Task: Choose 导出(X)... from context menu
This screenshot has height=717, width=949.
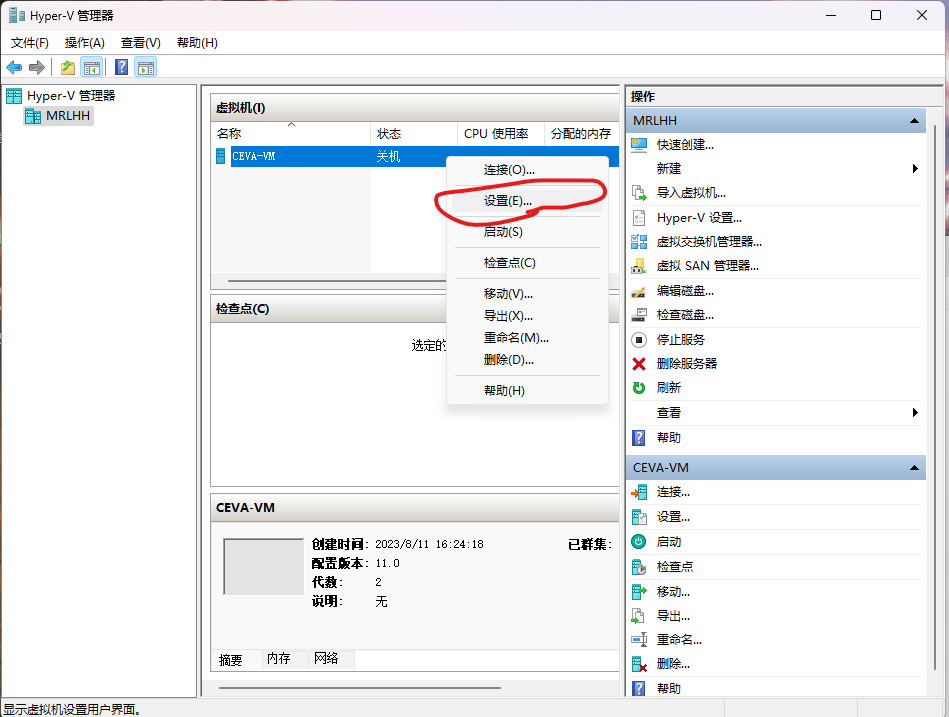Action: (x=527, y=316)
